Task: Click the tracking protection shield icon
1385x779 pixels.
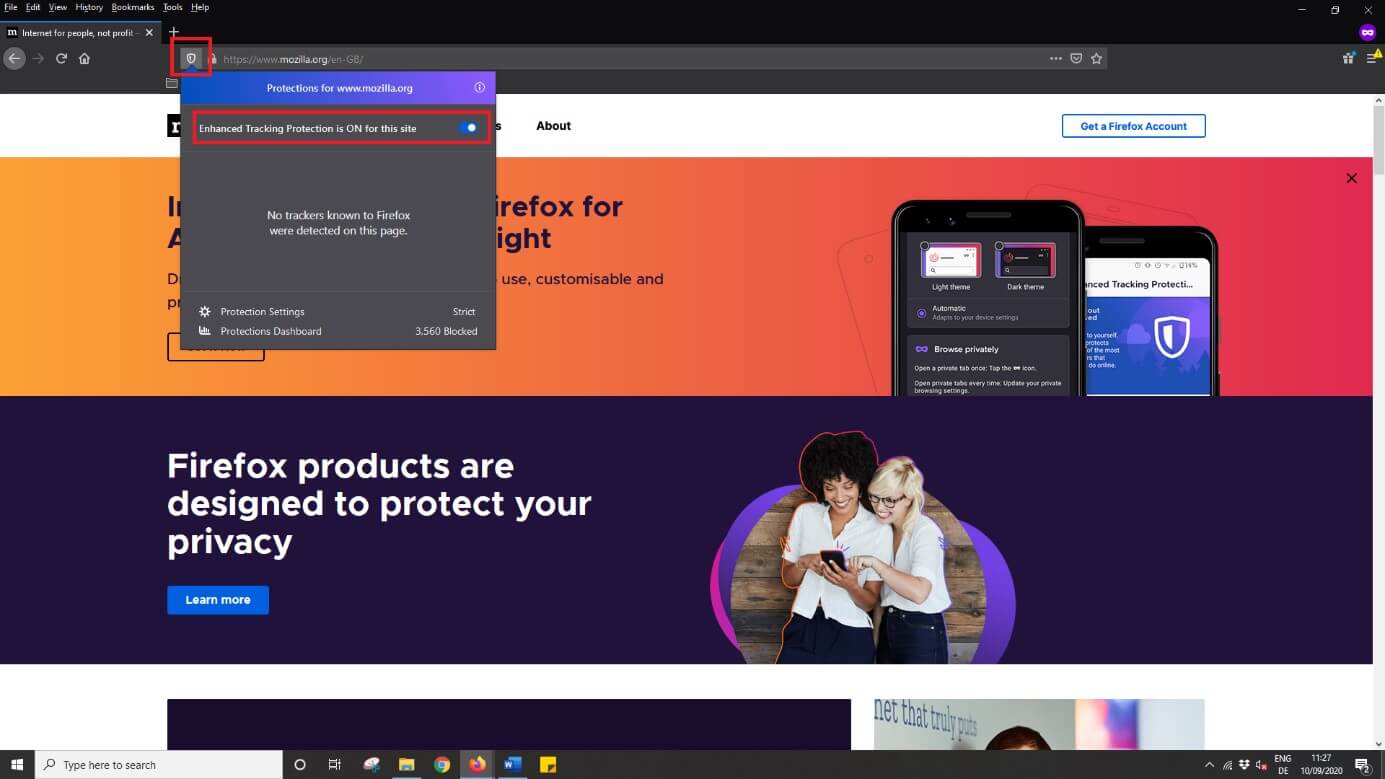Action: pyautogui.click(x=191, y=59)
